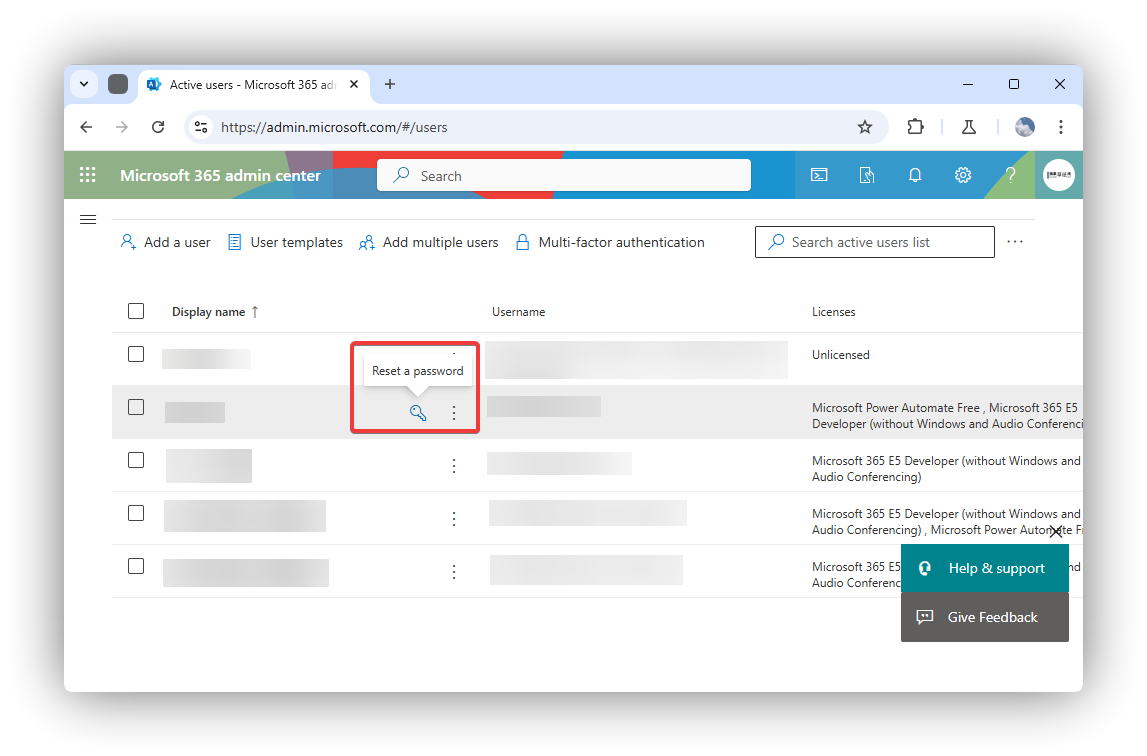Screen dimensions: 1147x756
Task: Open the notifications bell
Action: pyautogui.click(x=915, y=175)
